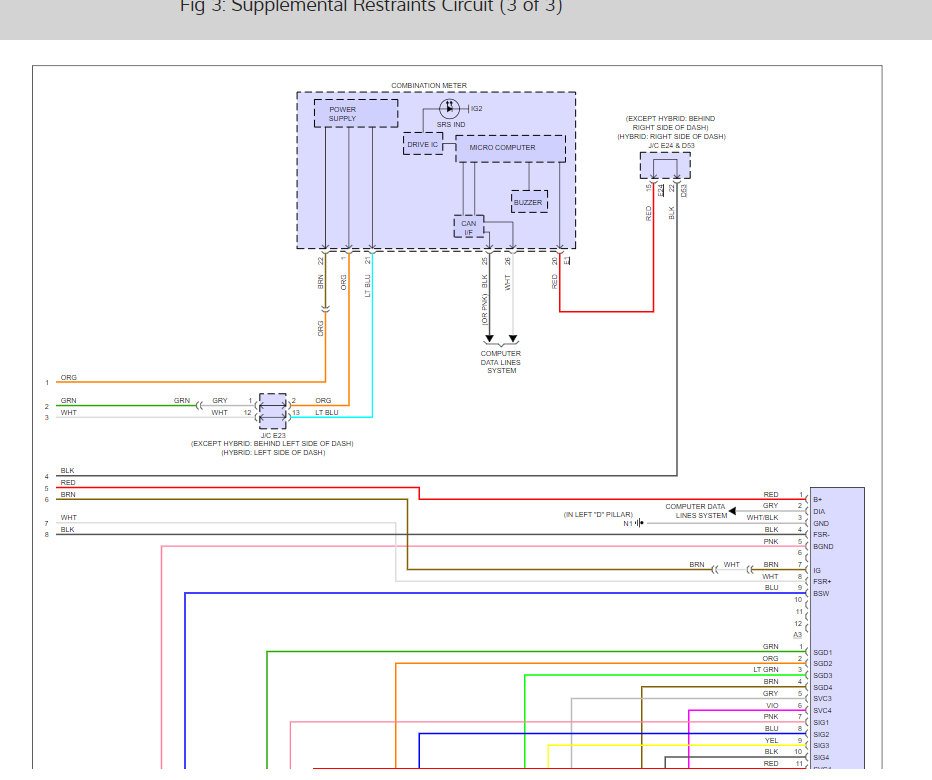This screenshot has height=780, width=932.
Task: Click the 'SIG1' terminal label
Action: tap(821, 723)
